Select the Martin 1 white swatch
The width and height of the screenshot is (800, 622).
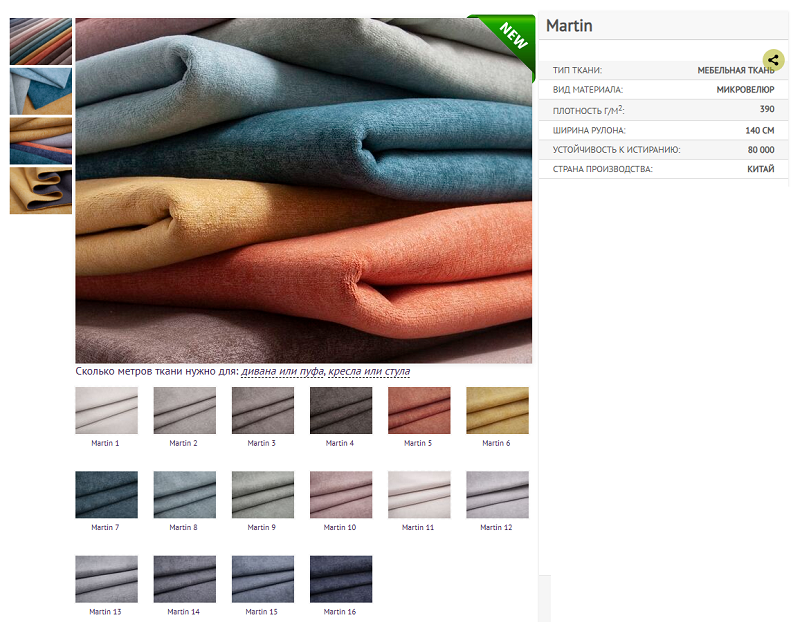point(106,410)
